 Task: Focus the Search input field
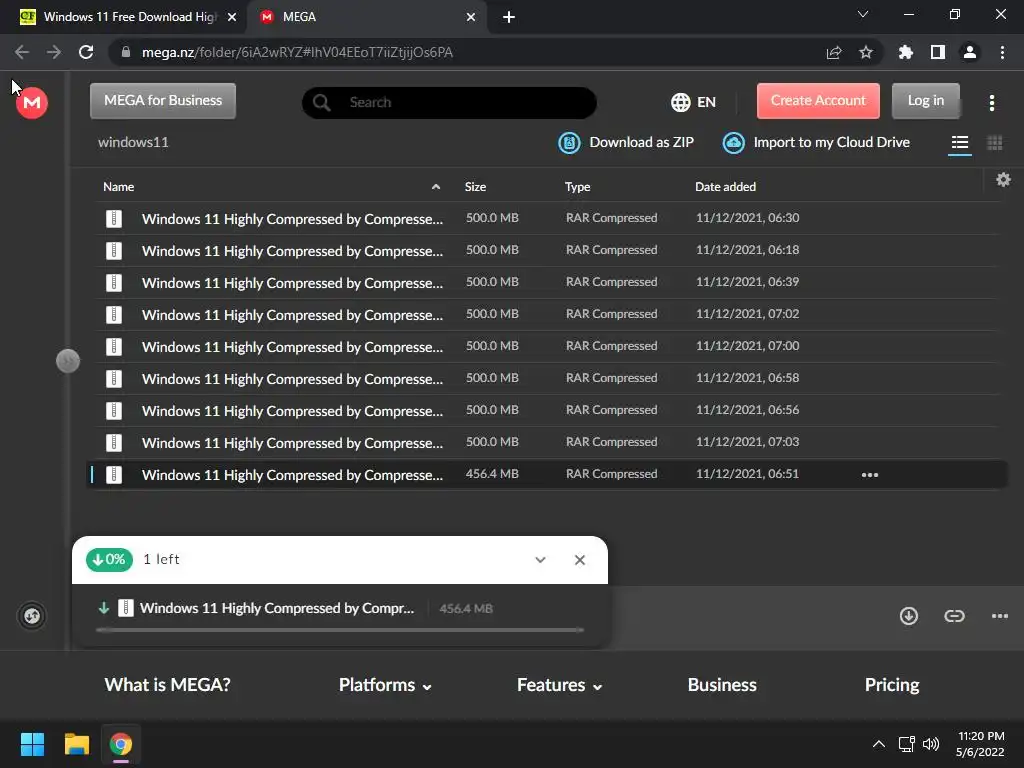tap(449, 103)
